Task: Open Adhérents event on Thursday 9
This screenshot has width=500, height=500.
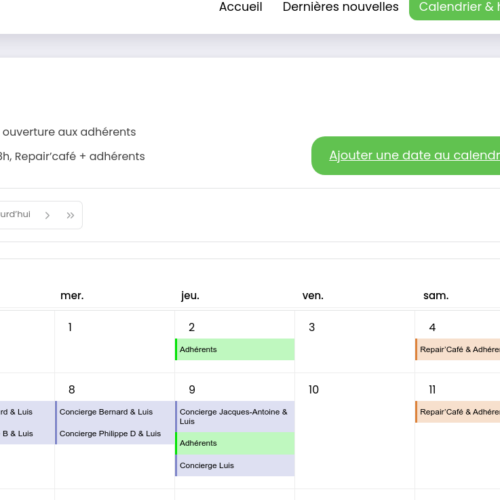Action: pyautogui.click(x=235, y=443)
